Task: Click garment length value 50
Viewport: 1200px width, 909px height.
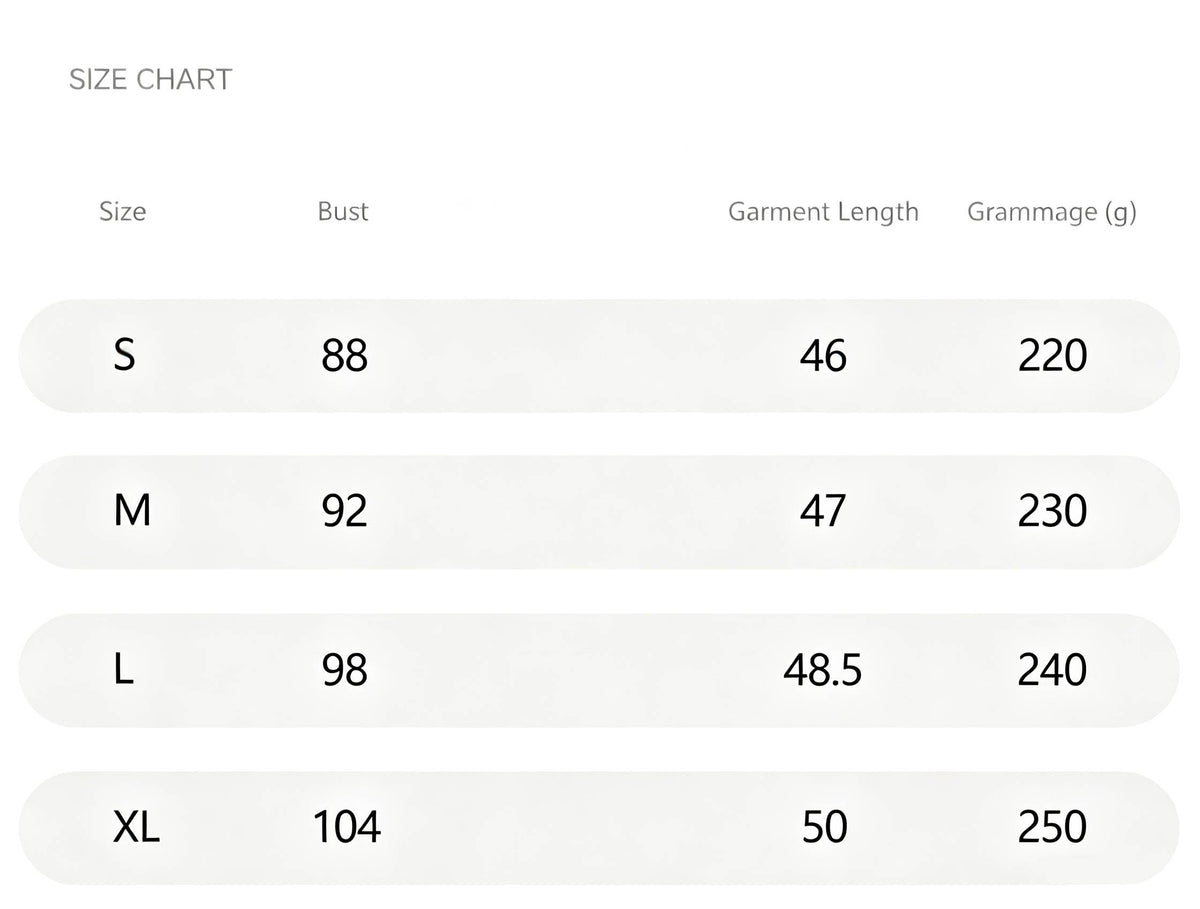Action: point(825,828)
